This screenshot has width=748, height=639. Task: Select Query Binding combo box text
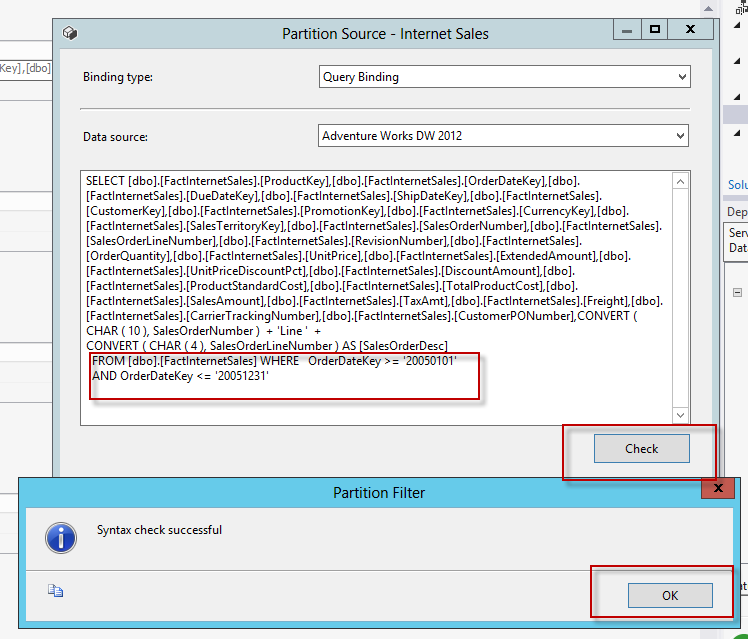[361, 77]
